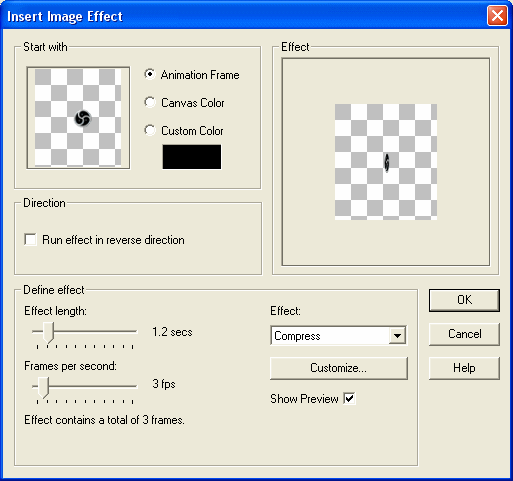Click the Effect preview image
Image resolution: width=513 pixels, height=481 pixels.
386,162
